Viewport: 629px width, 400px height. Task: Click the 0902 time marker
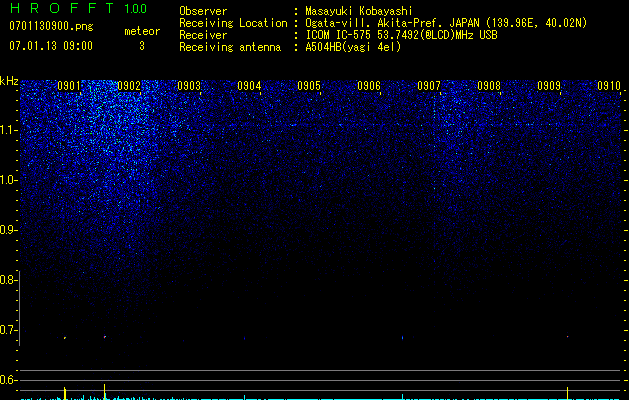pyautogui.click(x=129, y=86)
